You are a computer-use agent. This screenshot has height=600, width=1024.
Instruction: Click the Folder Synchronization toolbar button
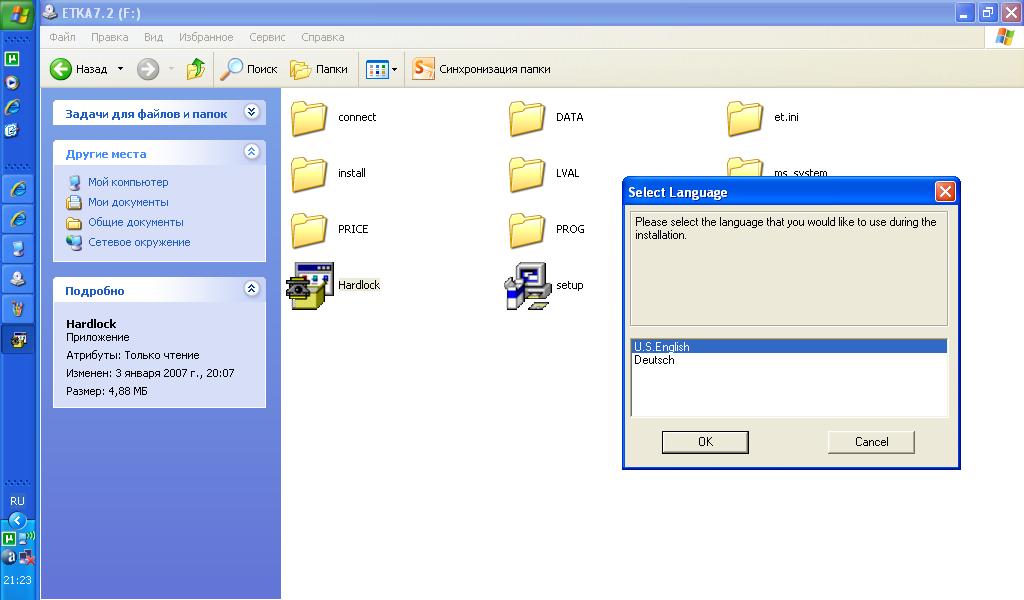point(482,69)
